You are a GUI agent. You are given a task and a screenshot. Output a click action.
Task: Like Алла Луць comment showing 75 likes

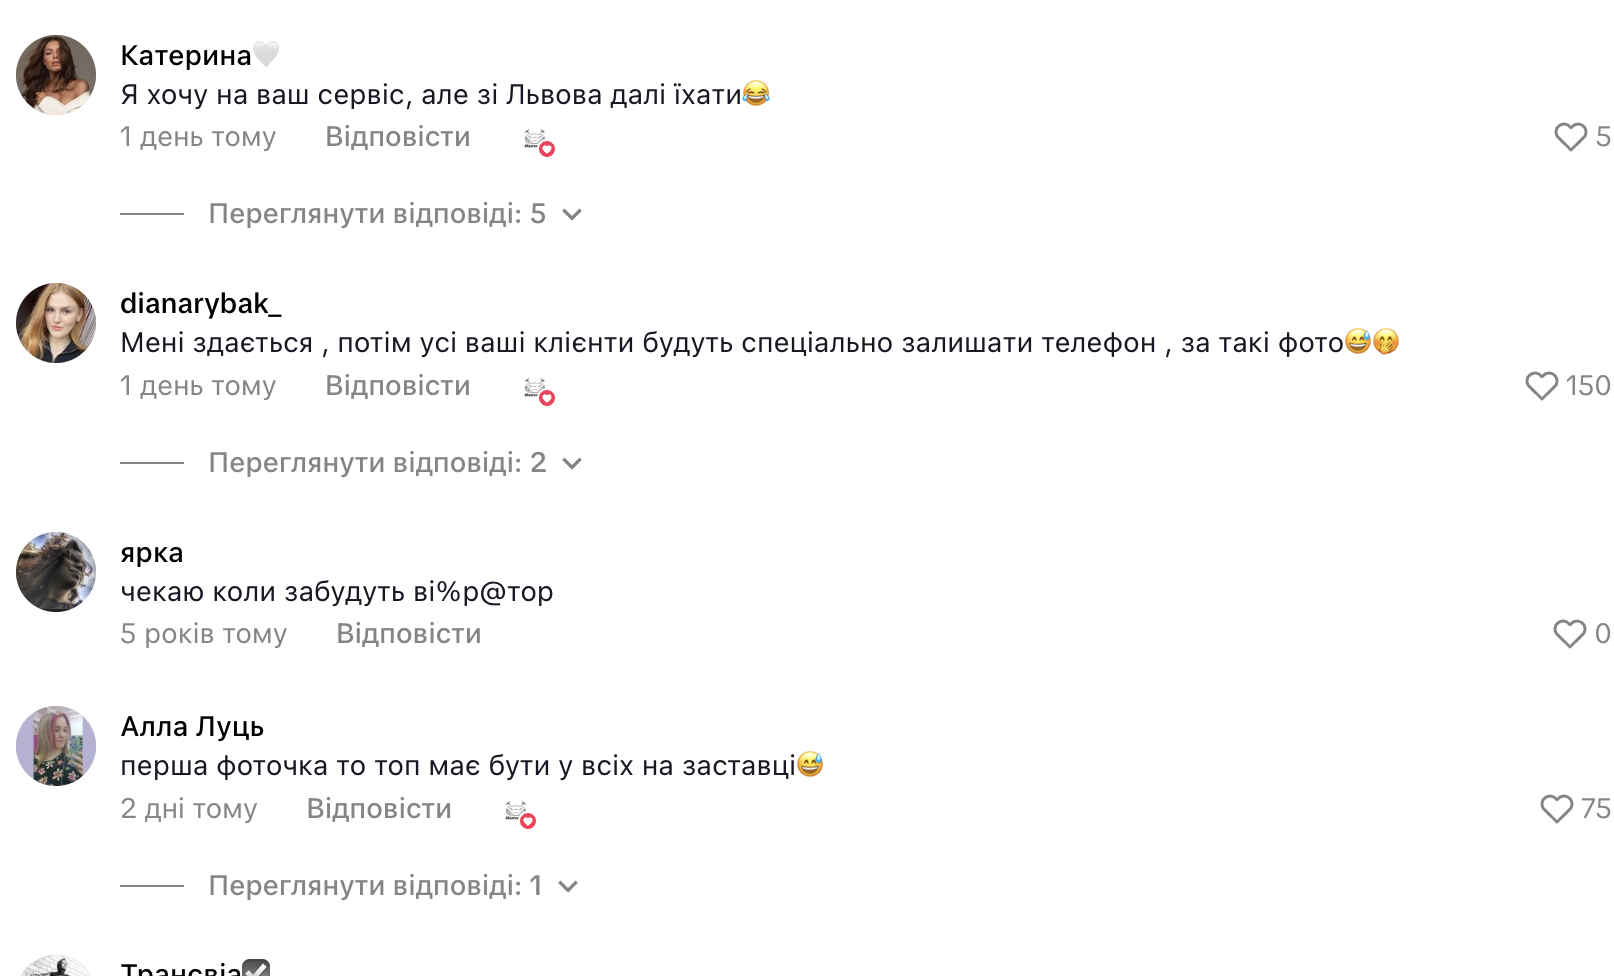1556,809
